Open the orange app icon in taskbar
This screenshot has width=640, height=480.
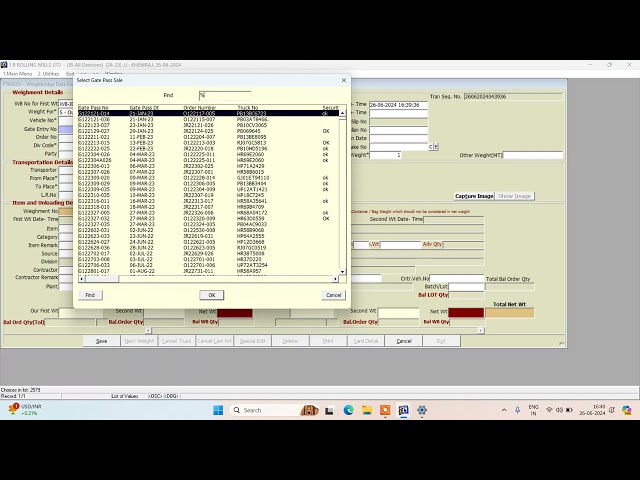[x=385, y=410]
